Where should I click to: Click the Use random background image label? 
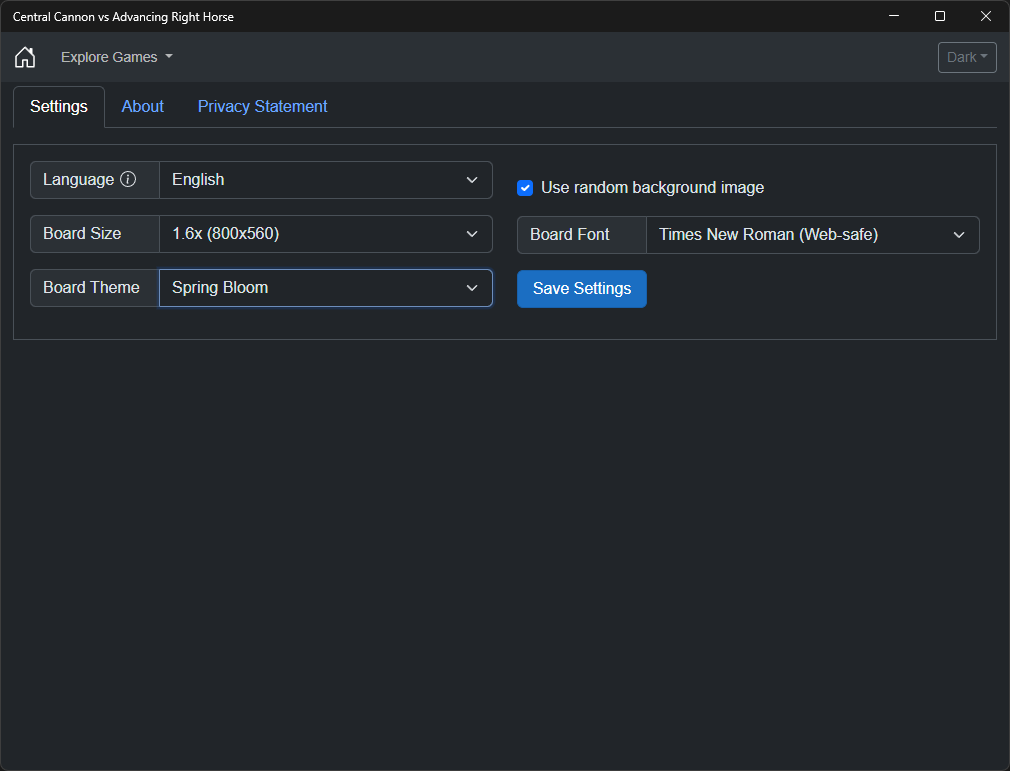(x=652, y=188)
